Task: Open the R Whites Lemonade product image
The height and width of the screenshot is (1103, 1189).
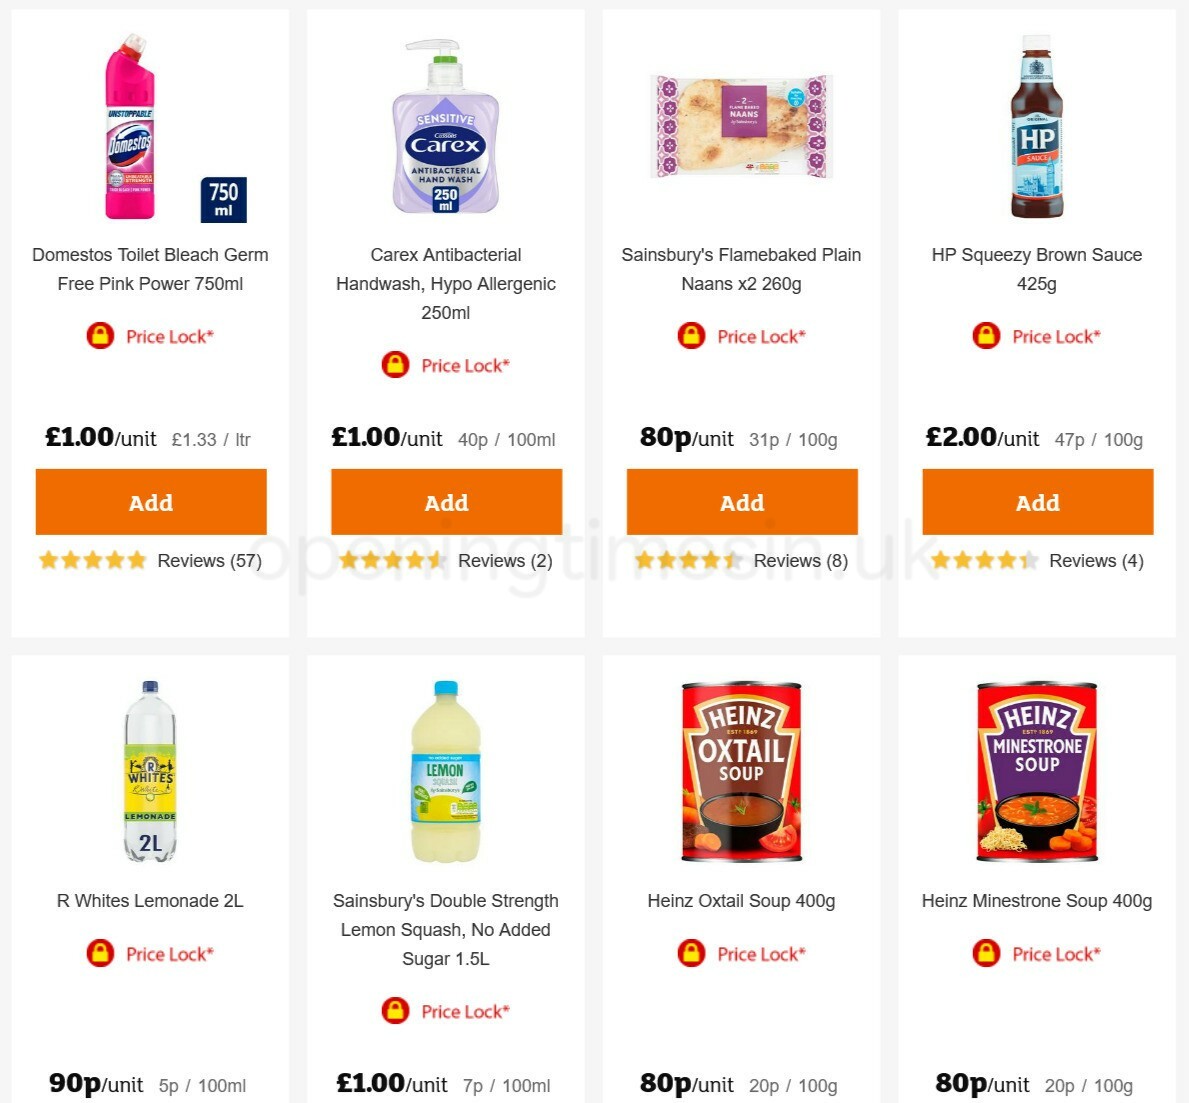Action: click(150, 771)
